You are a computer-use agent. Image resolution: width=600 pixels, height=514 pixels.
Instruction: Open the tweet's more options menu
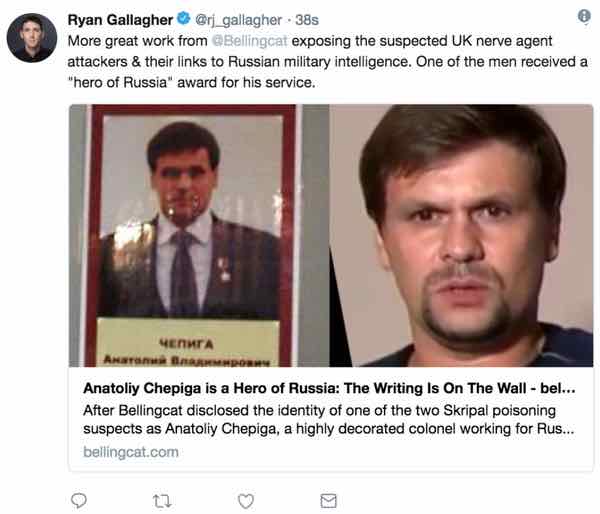584,16
